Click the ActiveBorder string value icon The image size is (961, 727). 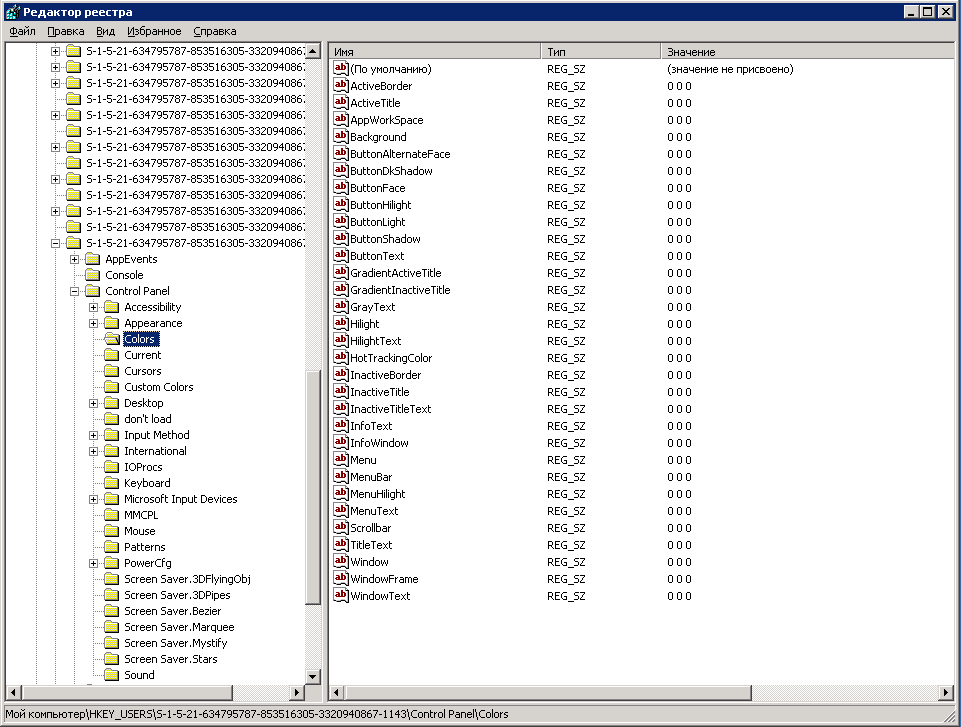coord(341,85)
